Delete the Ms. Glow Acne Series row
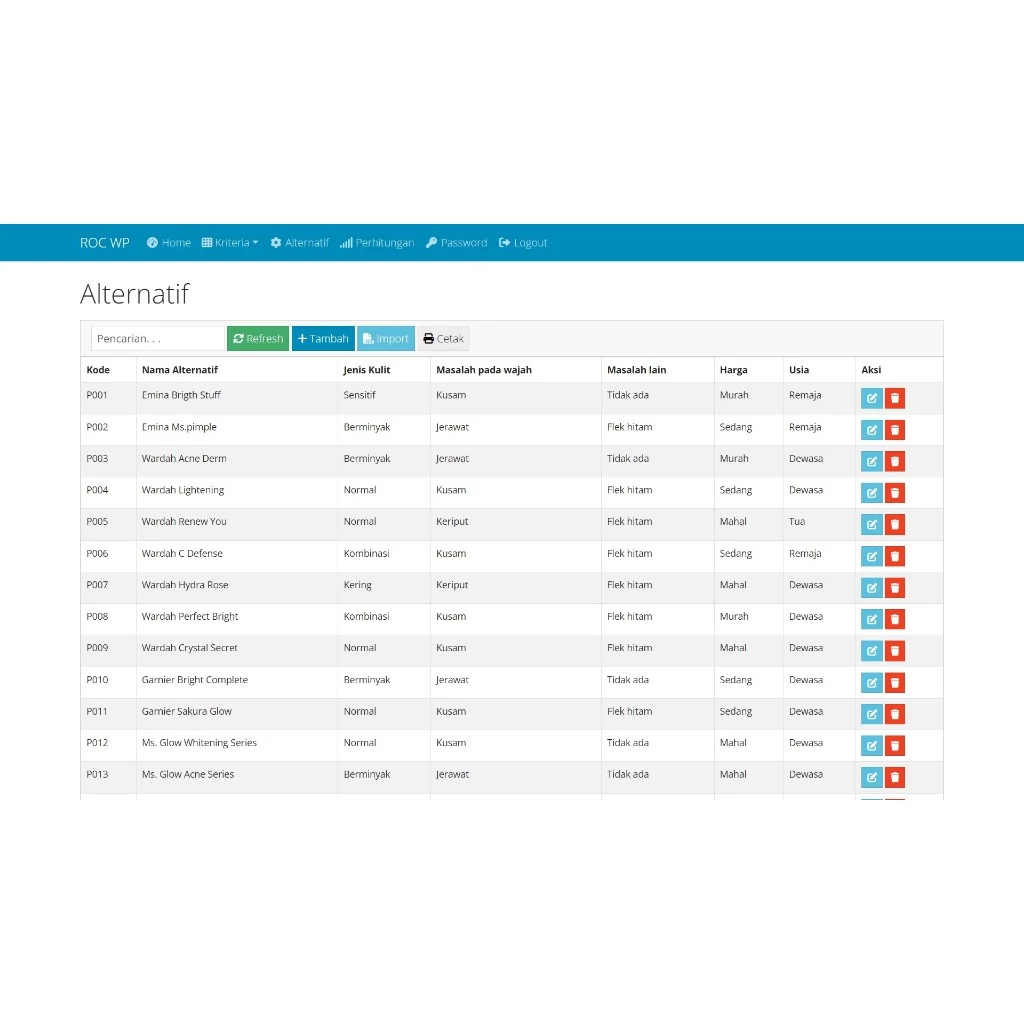 [895, 776]
